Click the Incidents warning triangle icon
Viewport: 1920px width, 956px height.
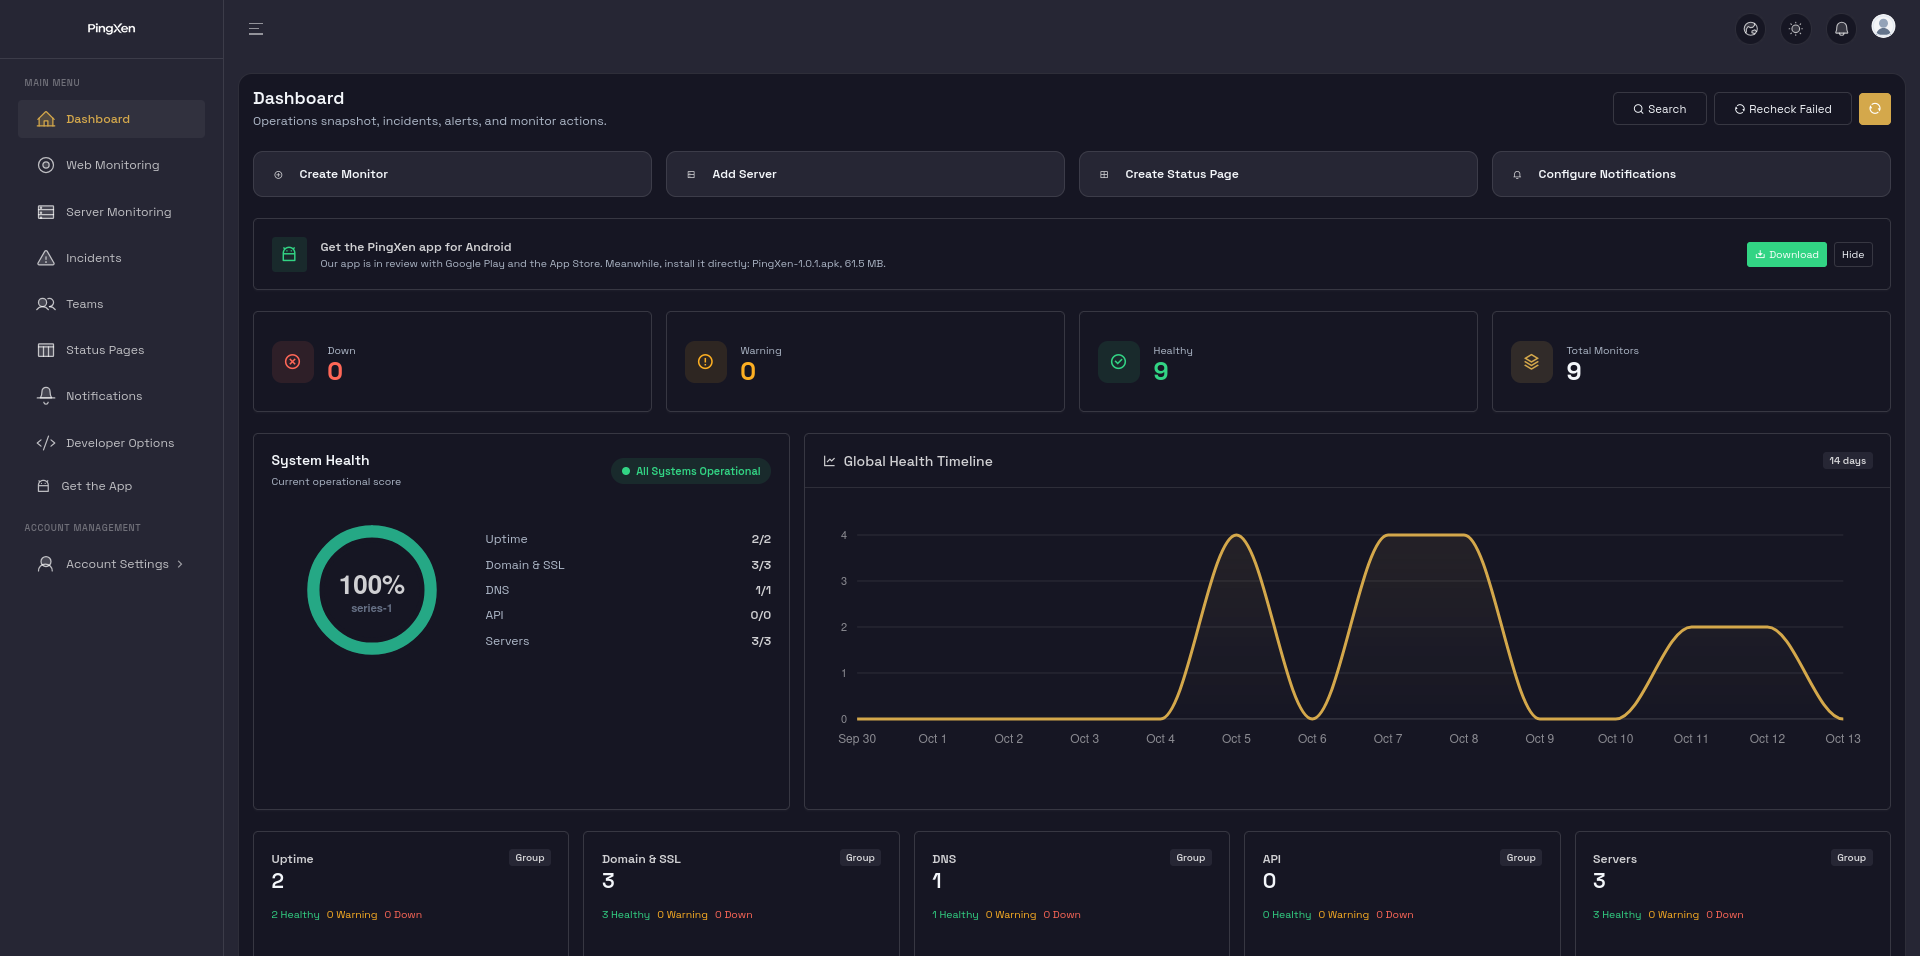point(46,258)
